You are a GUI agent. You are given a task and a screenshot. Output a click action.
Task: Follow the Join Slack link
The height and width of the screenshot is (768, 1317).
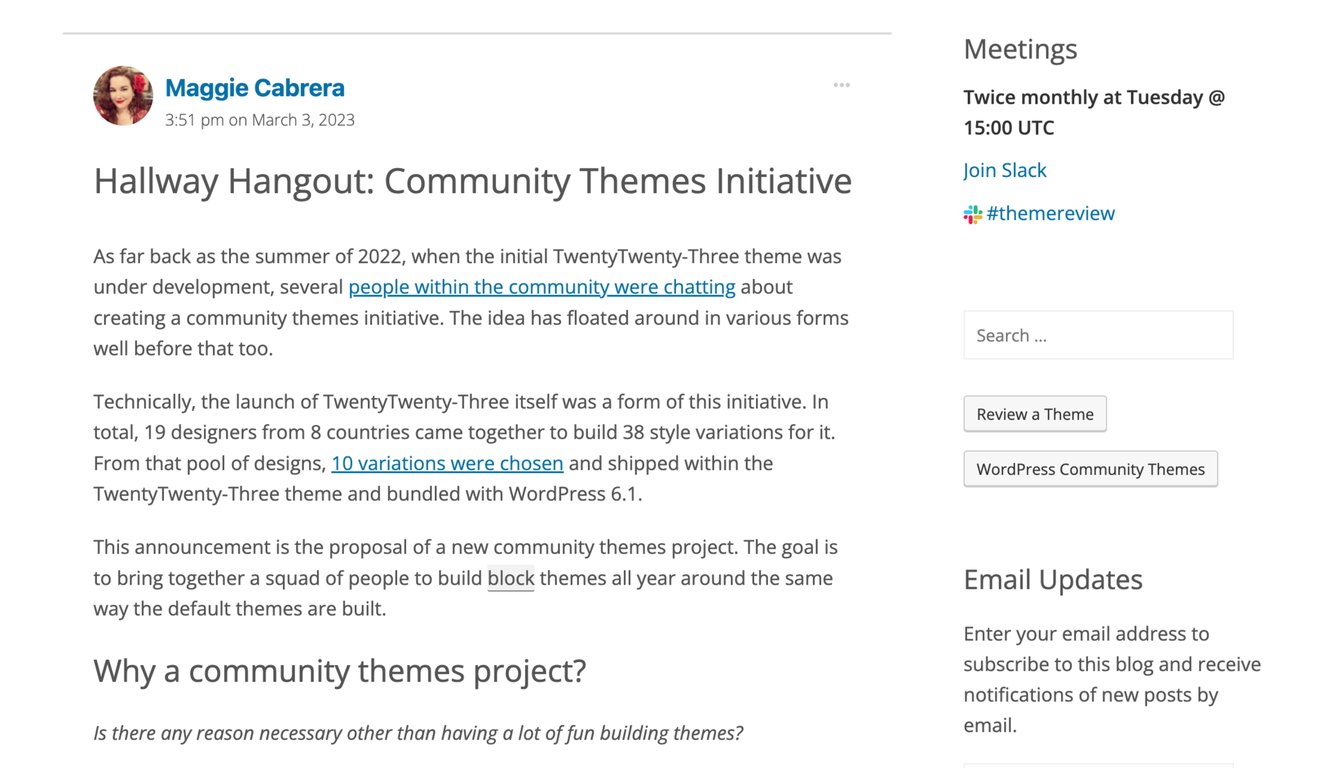pos(1004,170)
